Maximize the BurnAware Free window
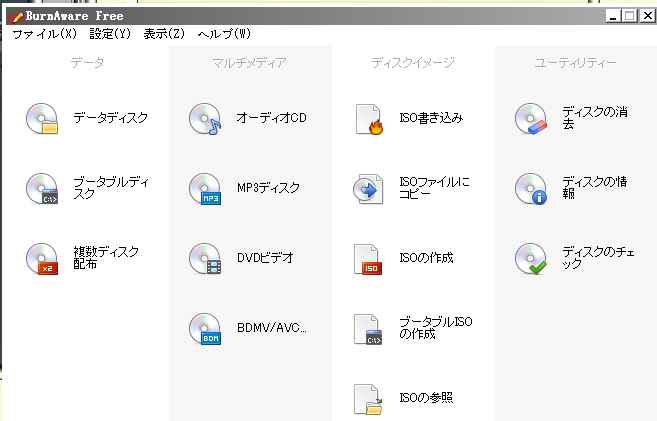Viewport: 657px width, 421px height. [x=629, y=16]
